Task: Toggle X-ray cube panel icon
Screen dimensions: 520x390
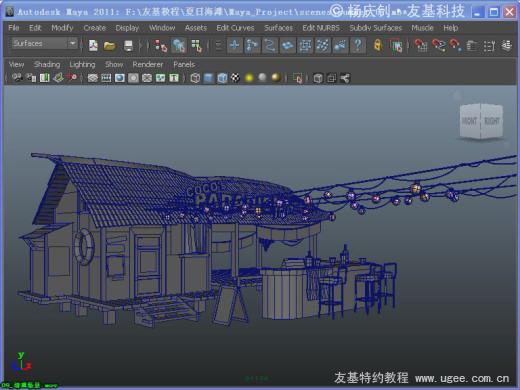Action: coord(318,78)
